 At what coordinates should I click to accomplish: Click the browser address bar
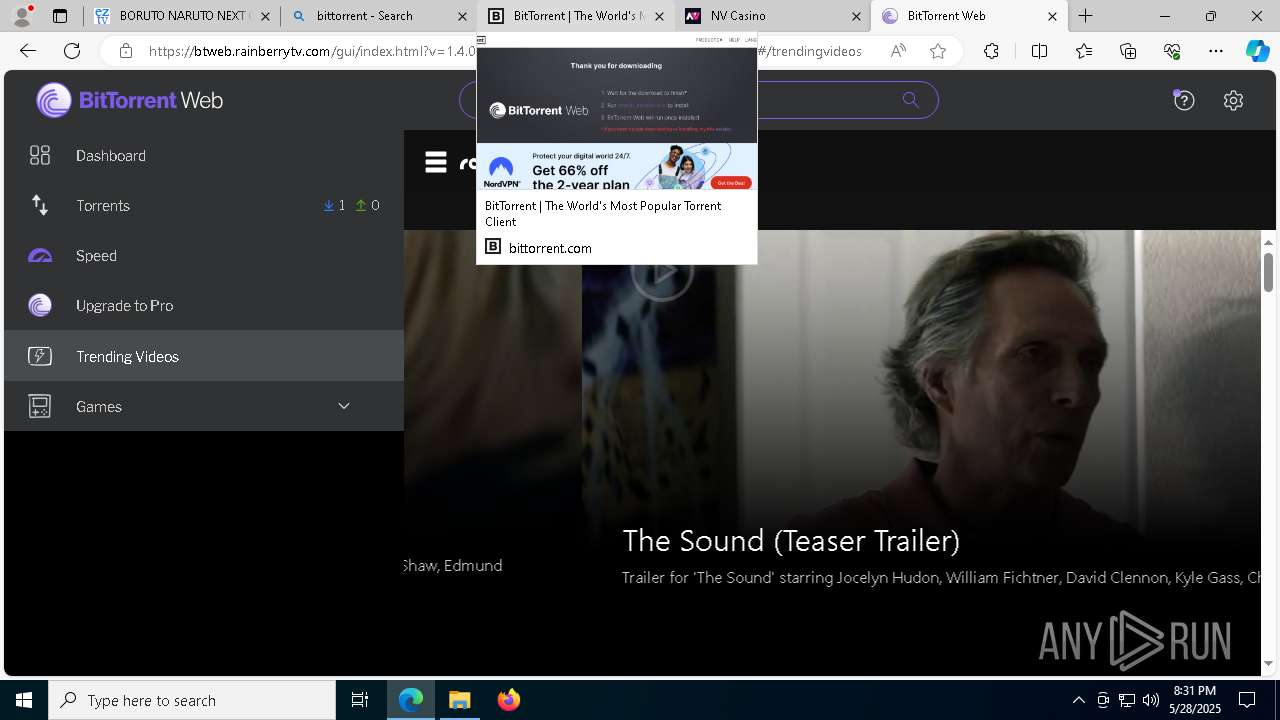532,51
